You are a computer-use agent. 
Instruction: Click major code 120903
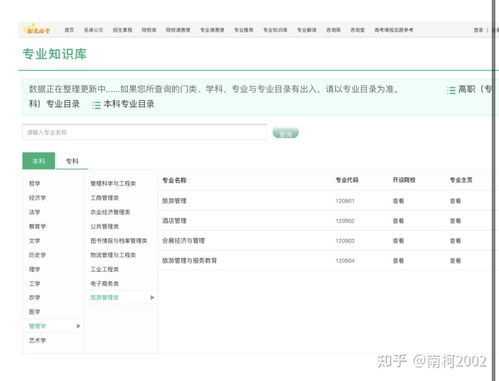click(x=345, y=241)
